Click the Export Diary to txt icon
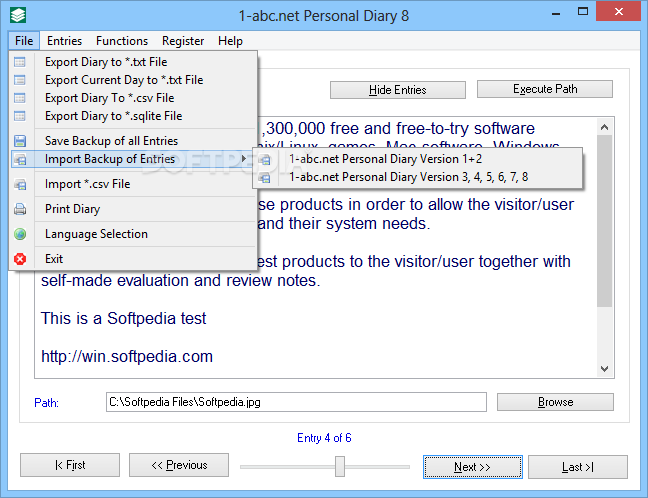Image resolution: width=648 pixels, height=498 pixels. point(20,62)
